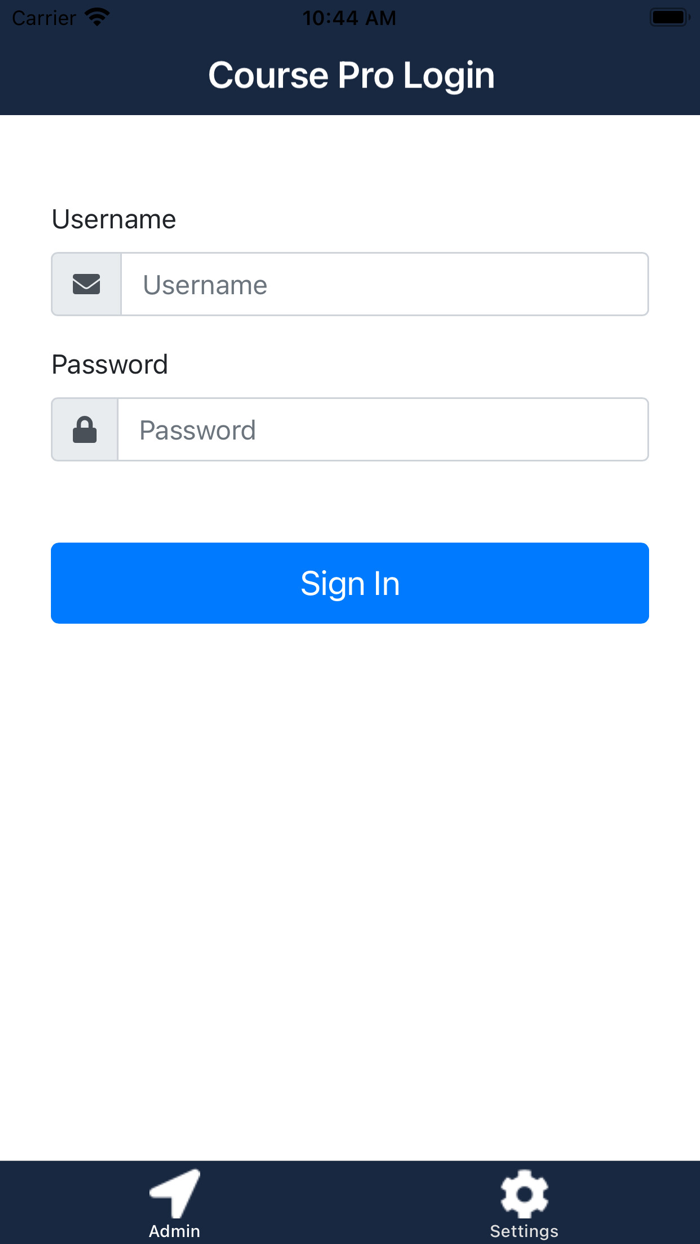Screen dimensions: 700x1244
Task: Click the Admin label in bottom bar
Action: 174,1231
